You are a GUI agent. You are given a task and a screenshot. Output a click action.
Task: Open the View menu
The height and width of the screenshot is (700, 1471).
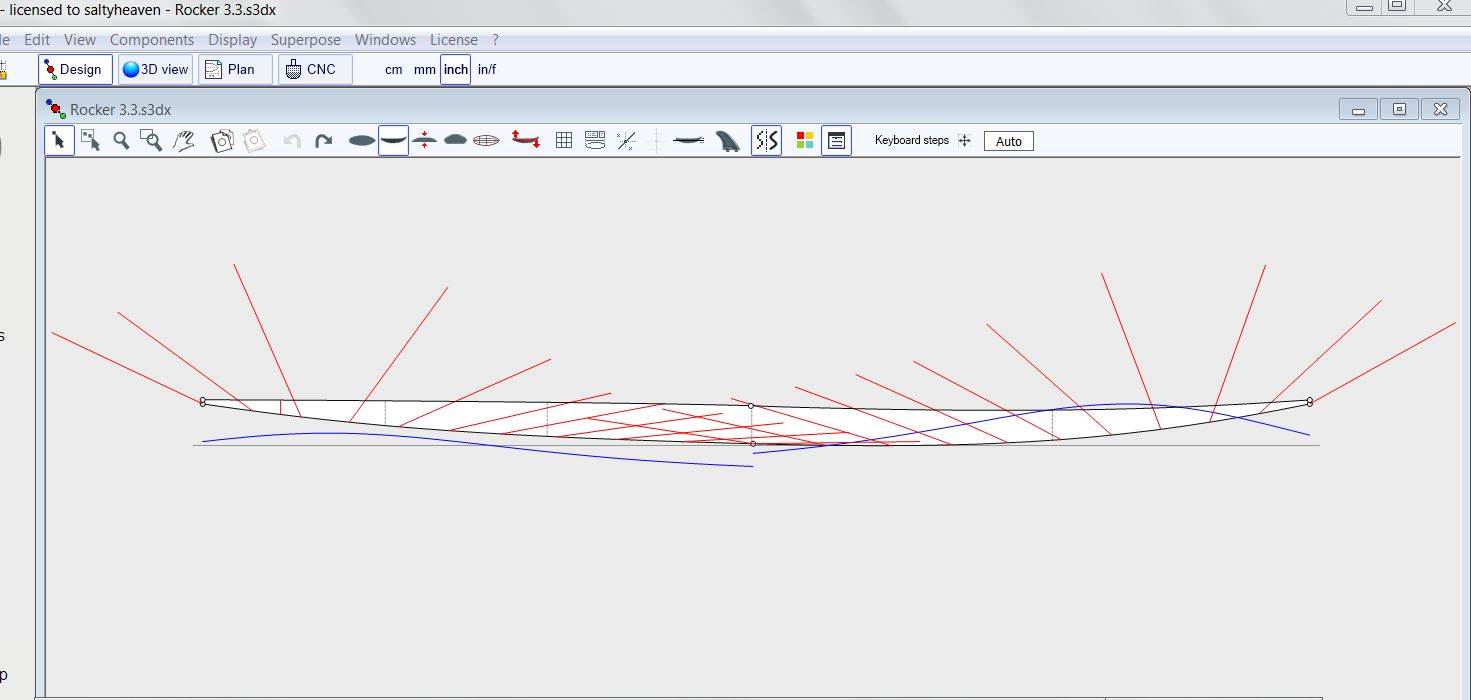click(x=80, y=40)
